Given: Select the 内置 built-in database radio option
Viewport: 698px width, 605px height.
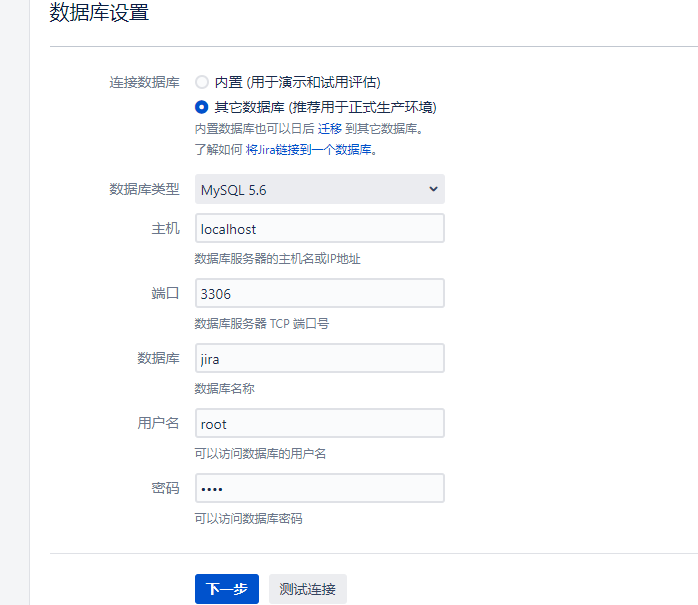Looking at the screenshot, I should coord(202,82).
